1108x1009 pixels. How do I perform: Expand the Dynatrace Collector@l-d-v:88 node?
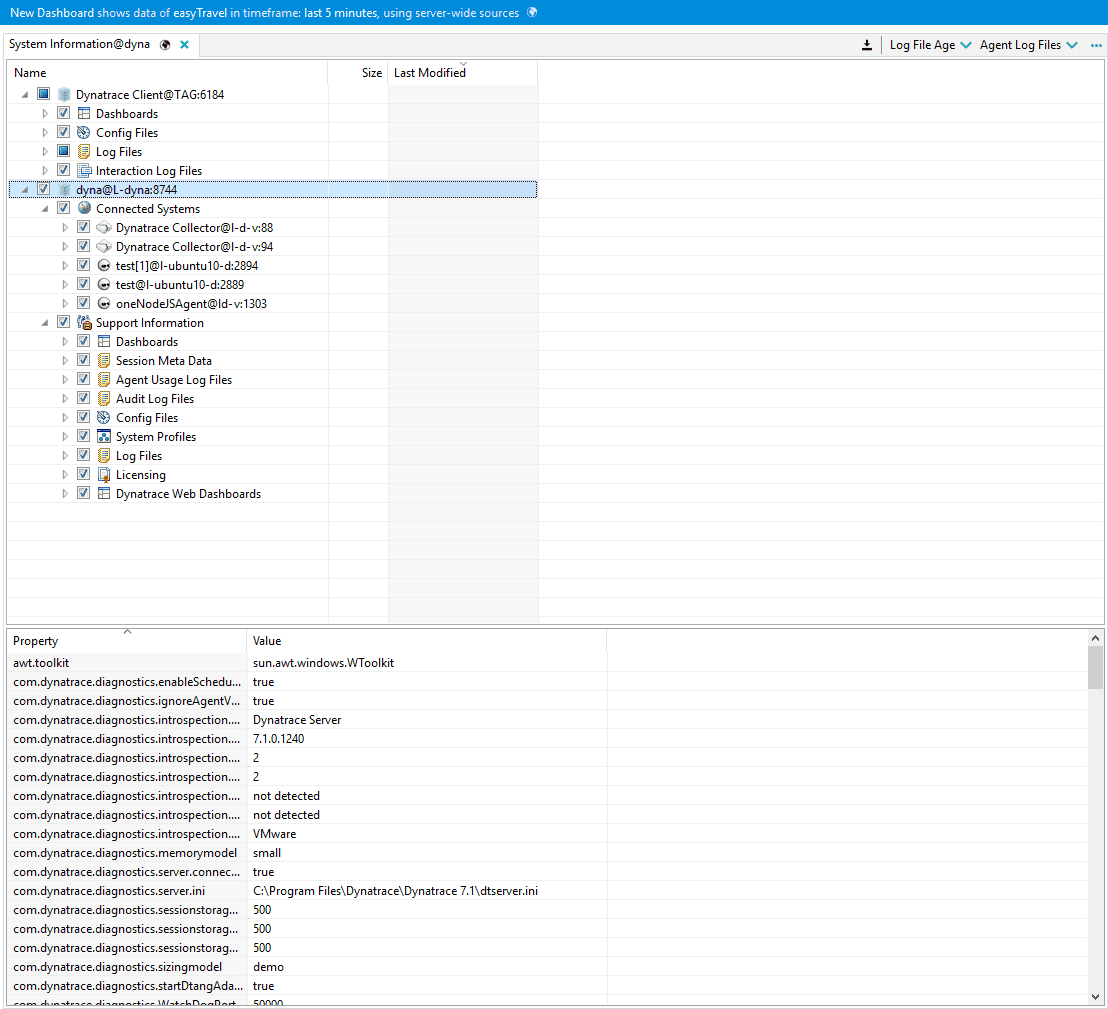coord(65,228)
